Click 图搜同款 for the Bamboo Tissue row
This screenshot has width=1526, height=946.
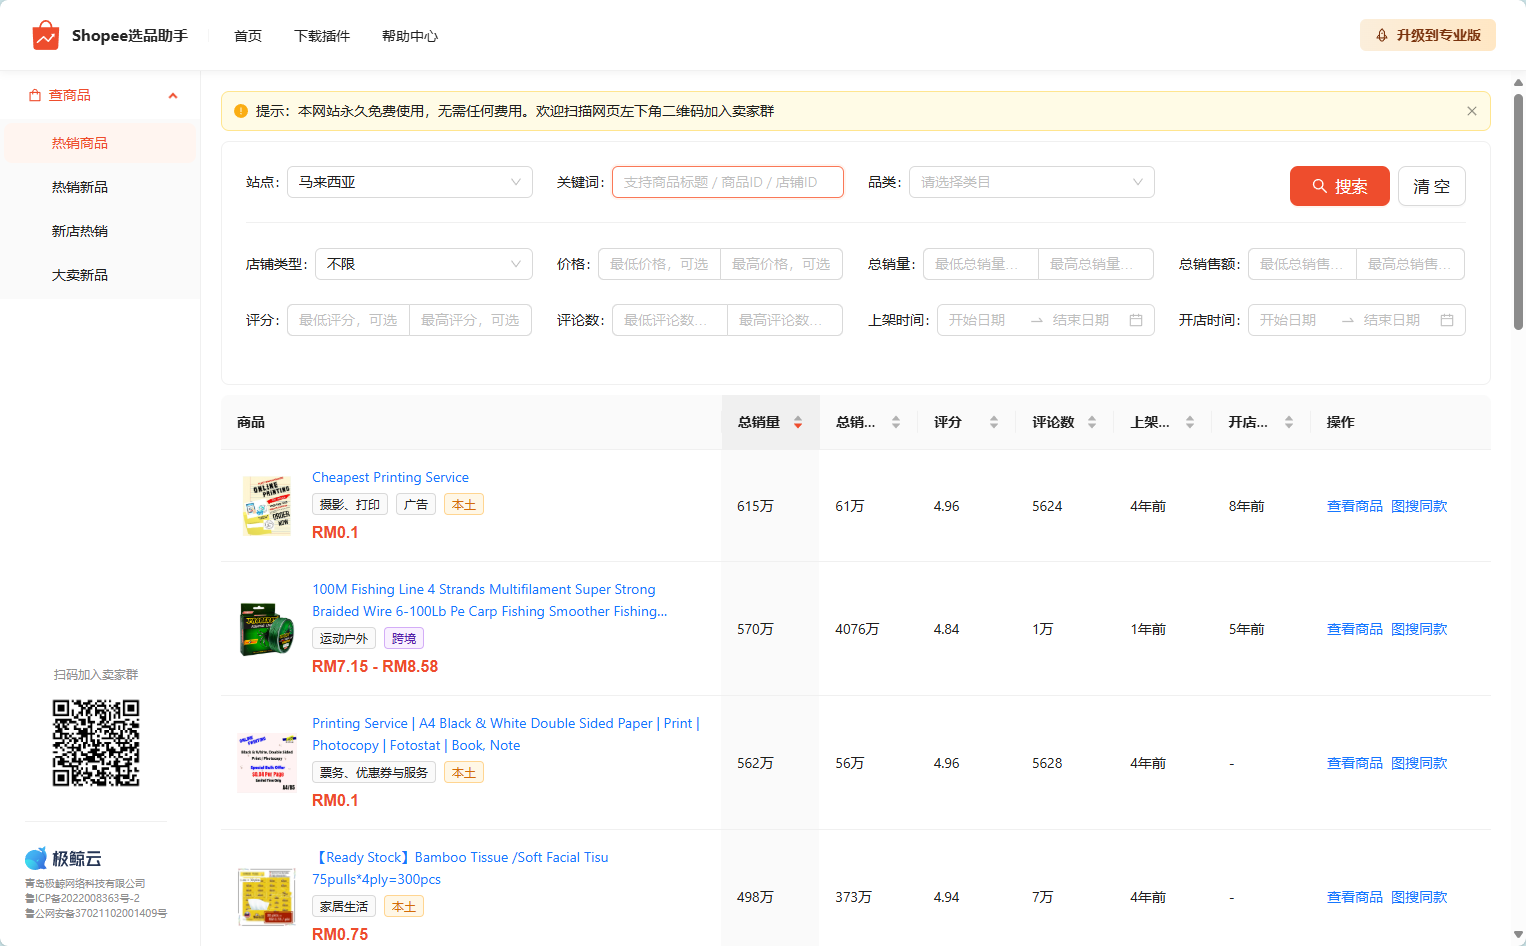tap(1419, 897)
